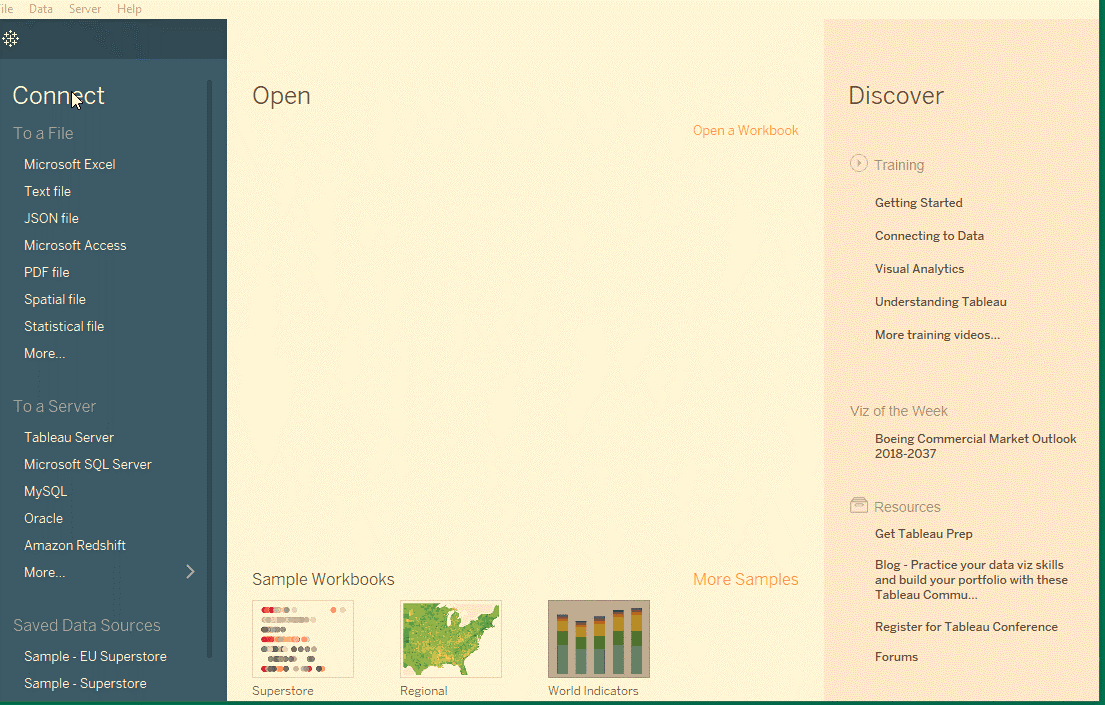
Task: Connect to Oracle
Action: [x=44, y=518]
